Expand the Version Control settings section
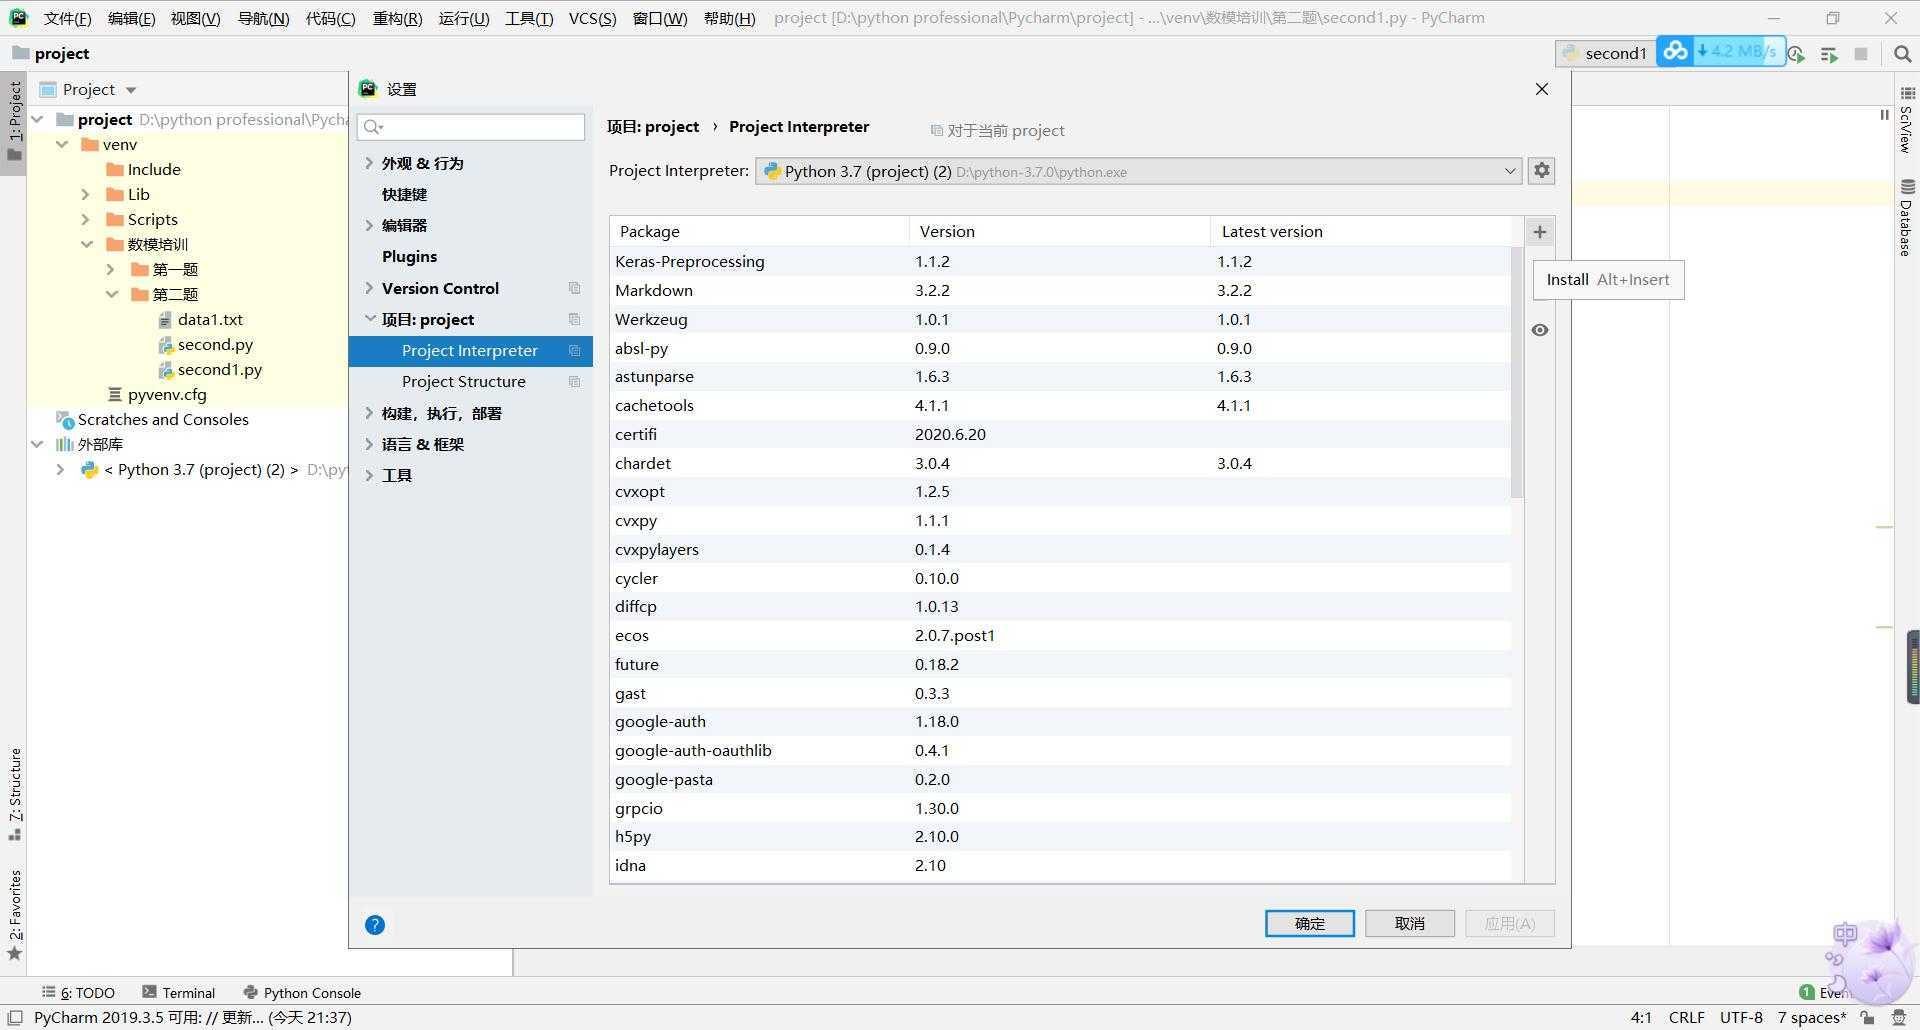Viewport: 1920px width, 1030px height. pos(369,288)
